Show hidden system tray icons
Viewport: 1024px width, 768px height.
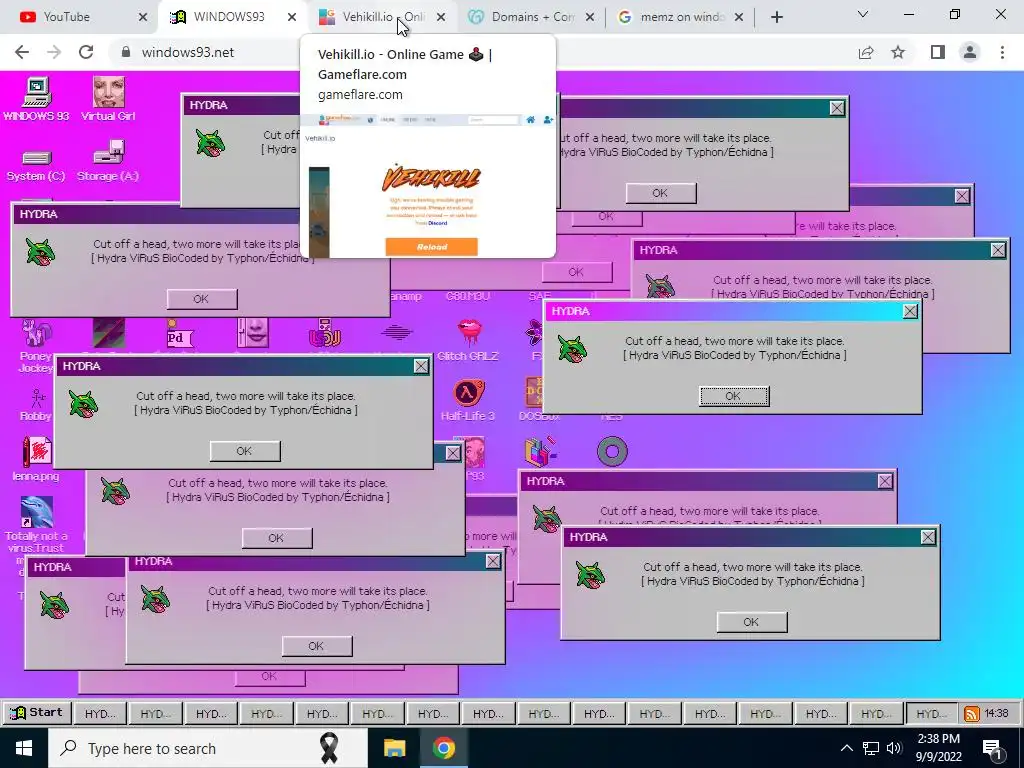point(846,748)
